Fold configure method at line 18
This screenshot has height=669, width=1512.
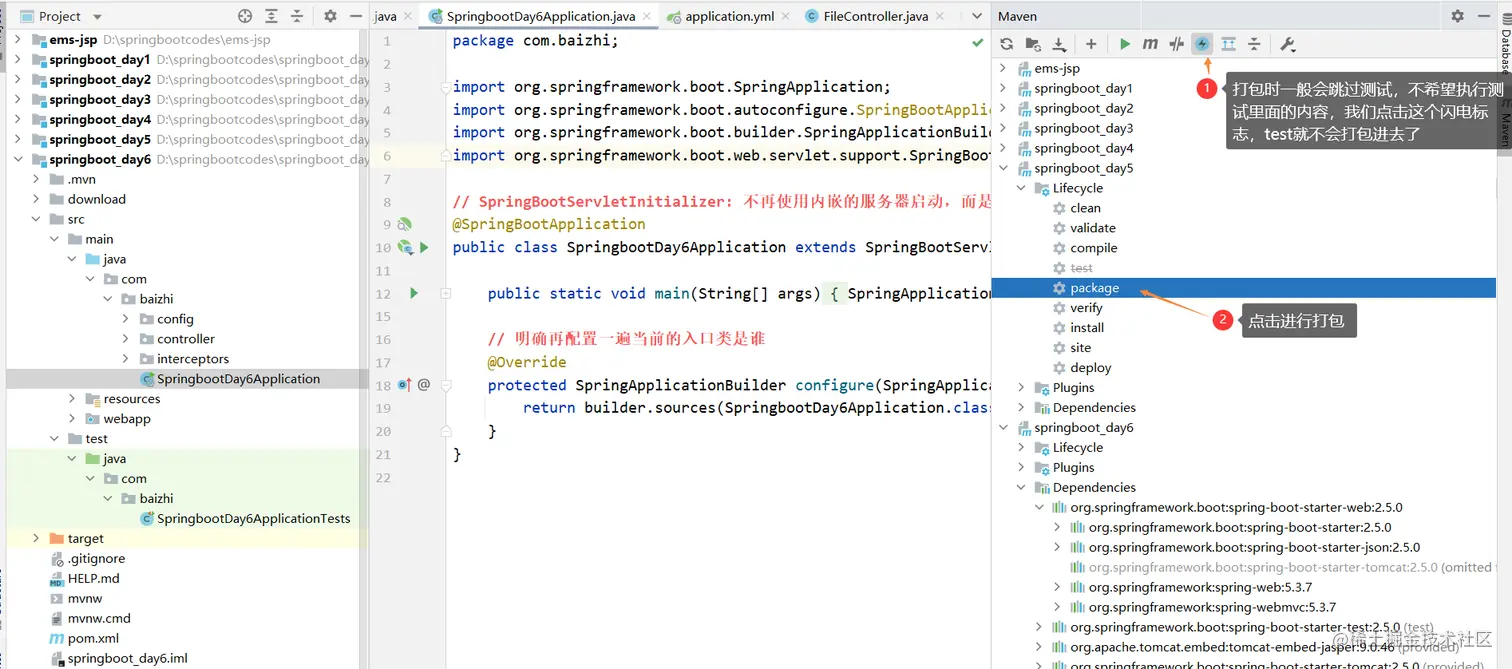tap(446, 385)
